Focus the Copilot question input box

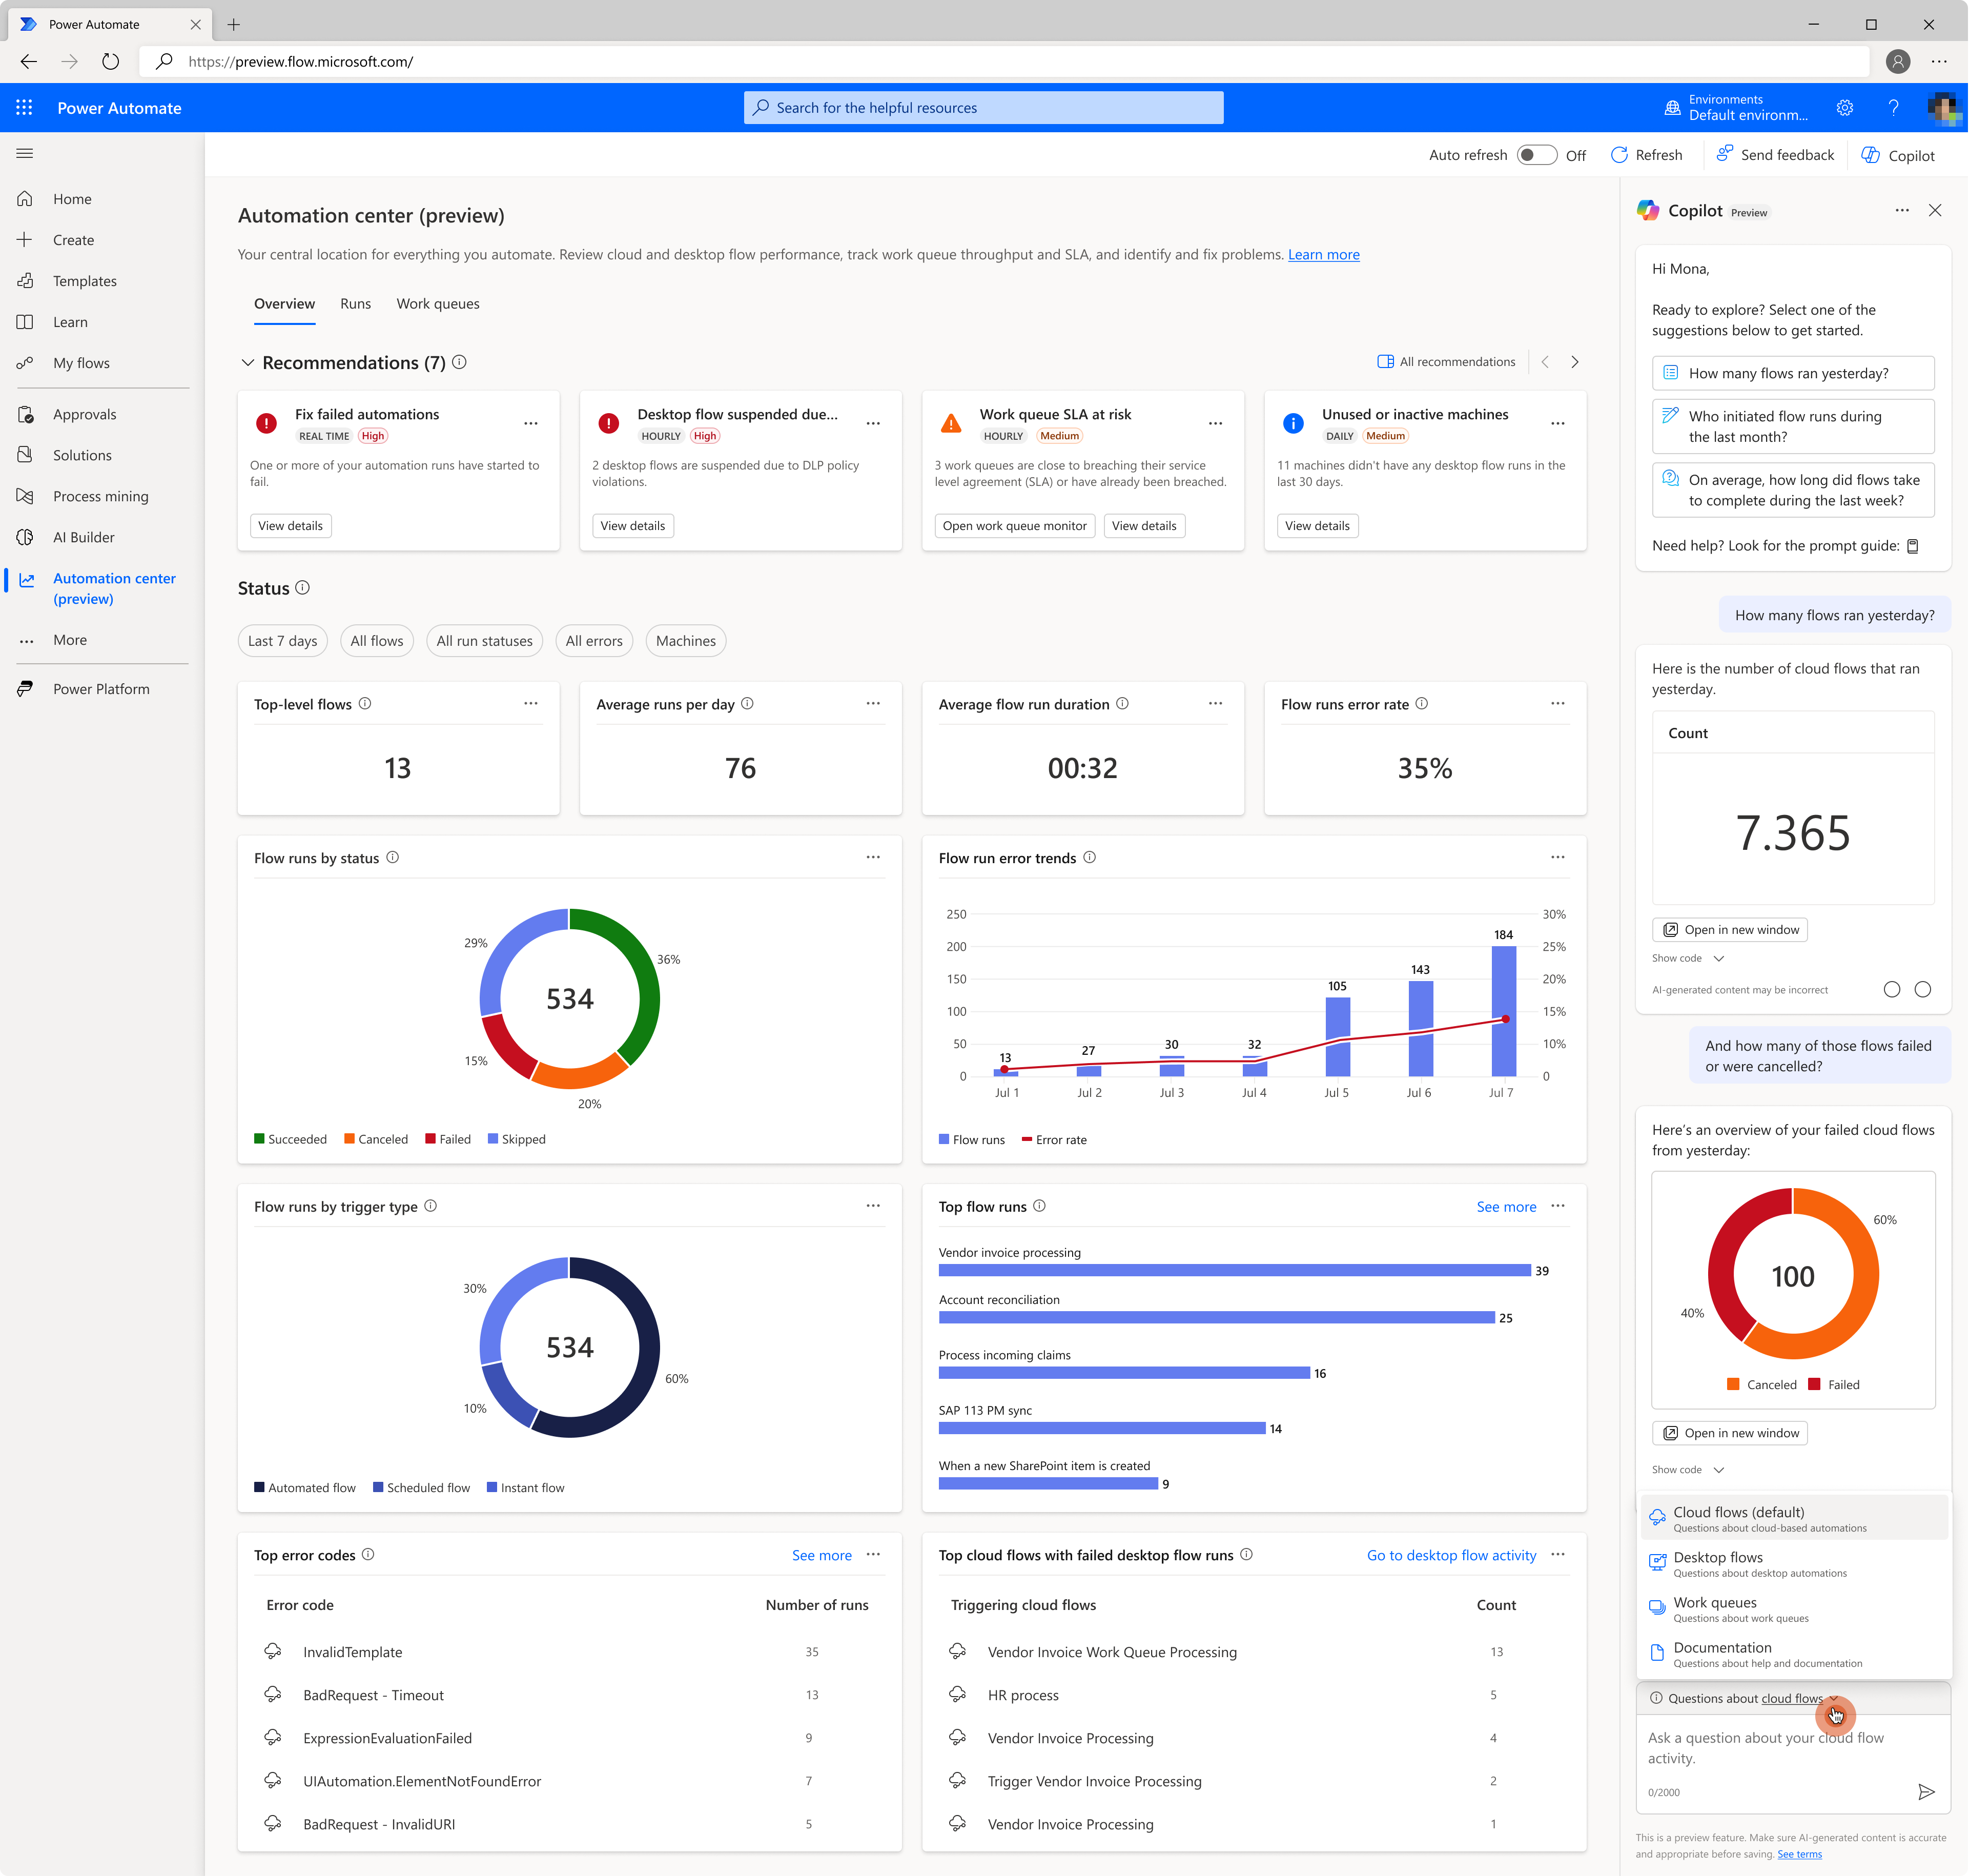click(1793, 1748)
